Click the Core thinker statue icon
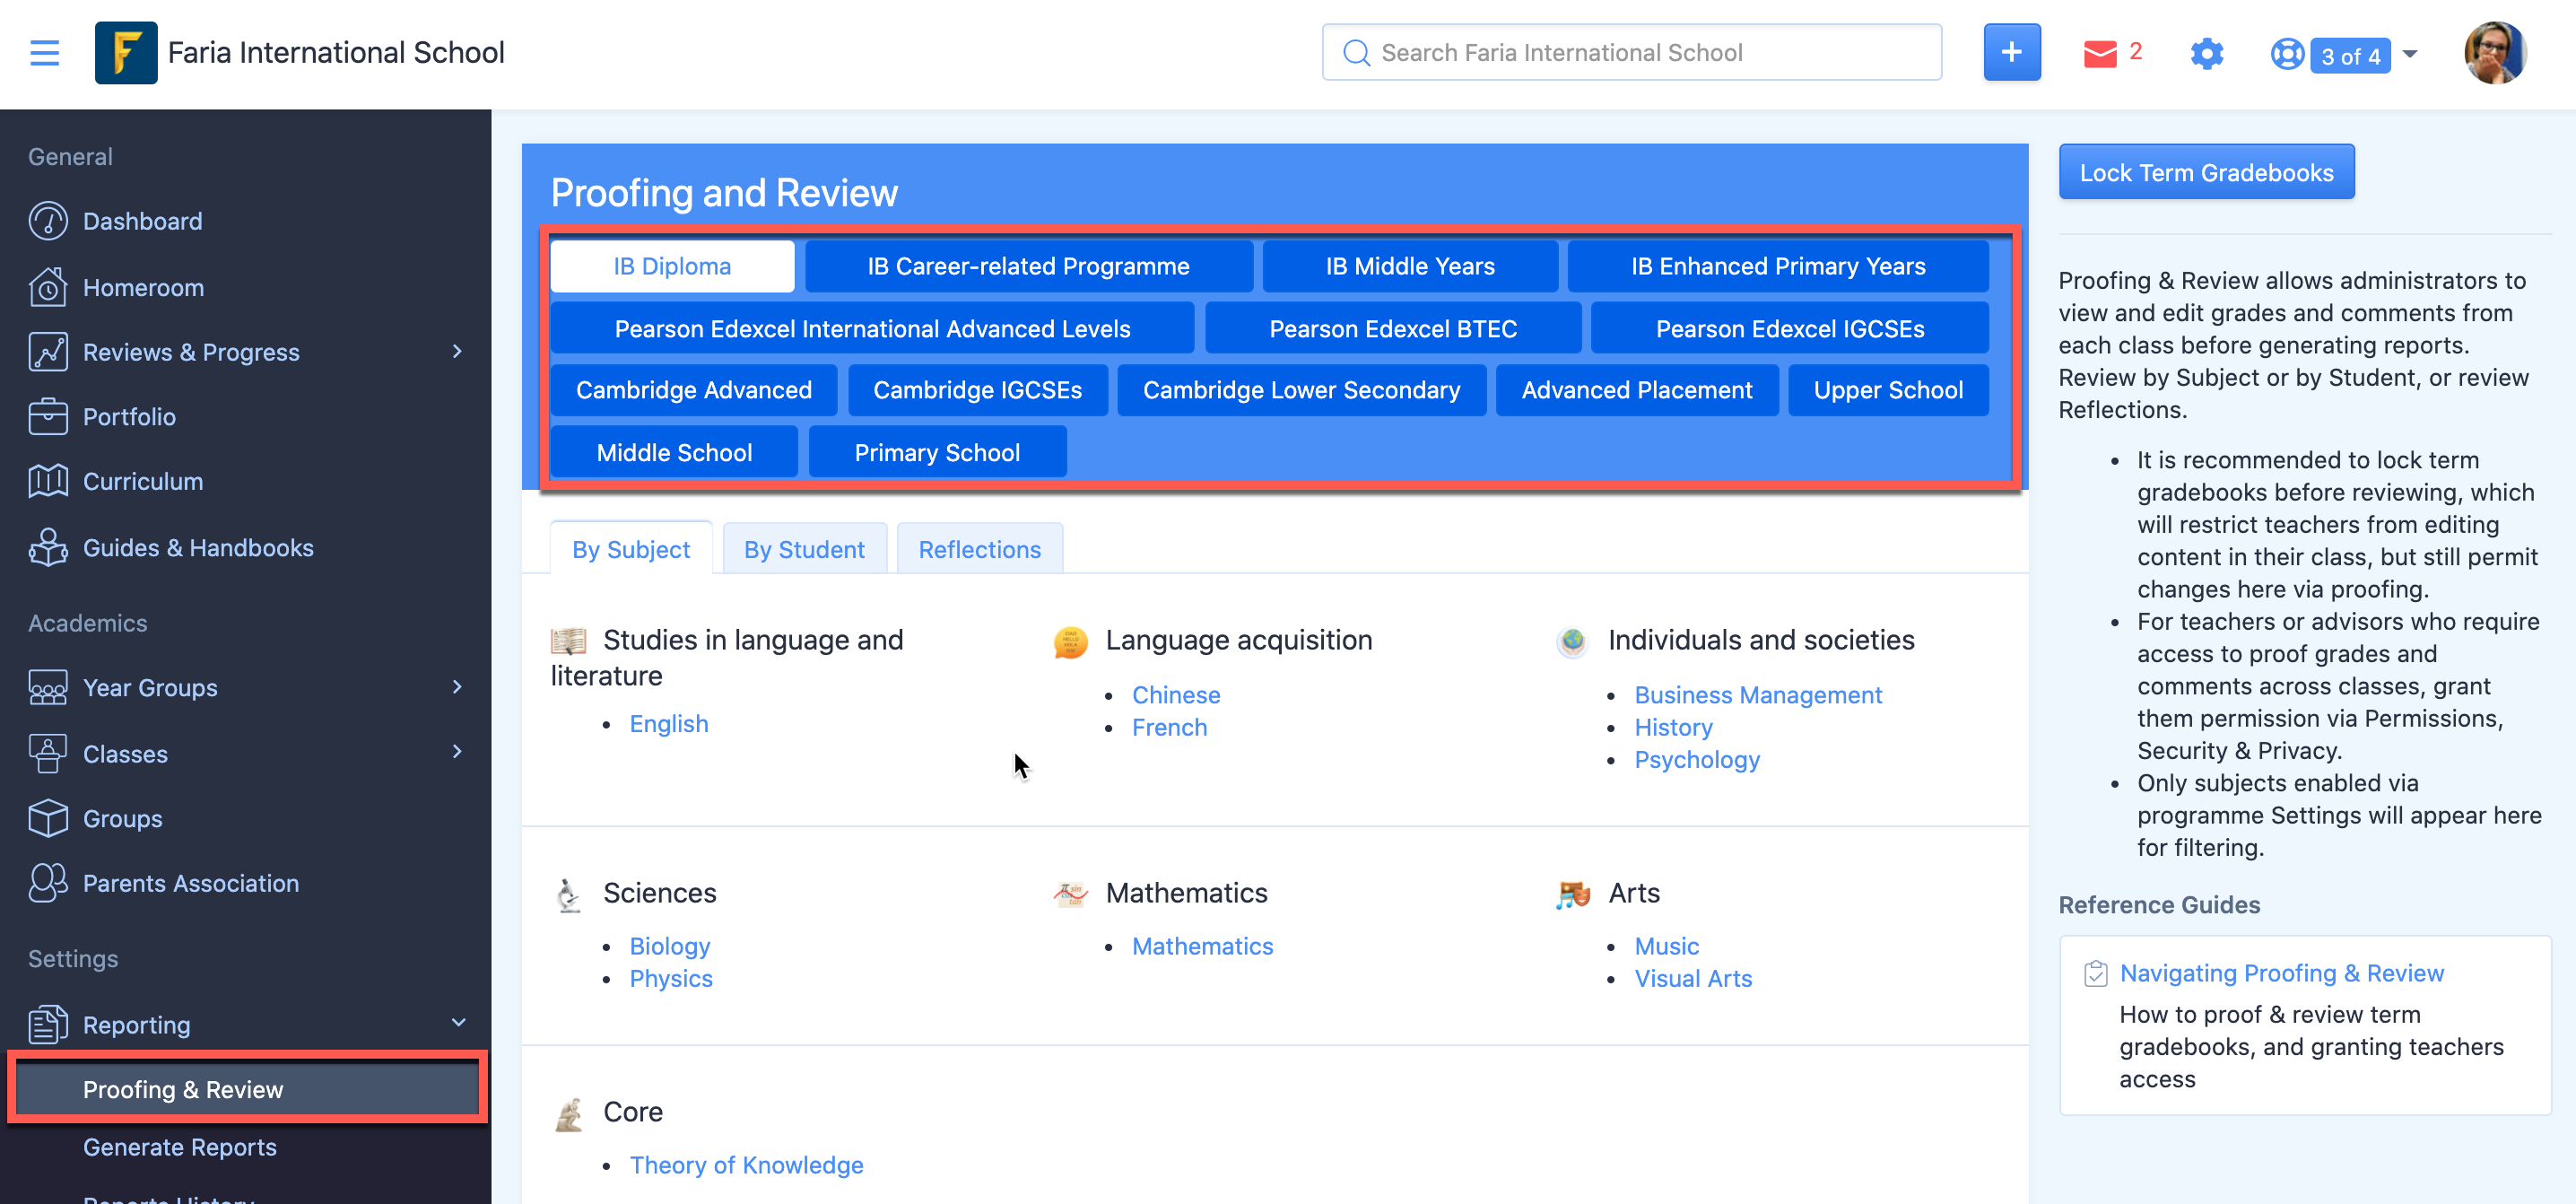 (569, 1113)
